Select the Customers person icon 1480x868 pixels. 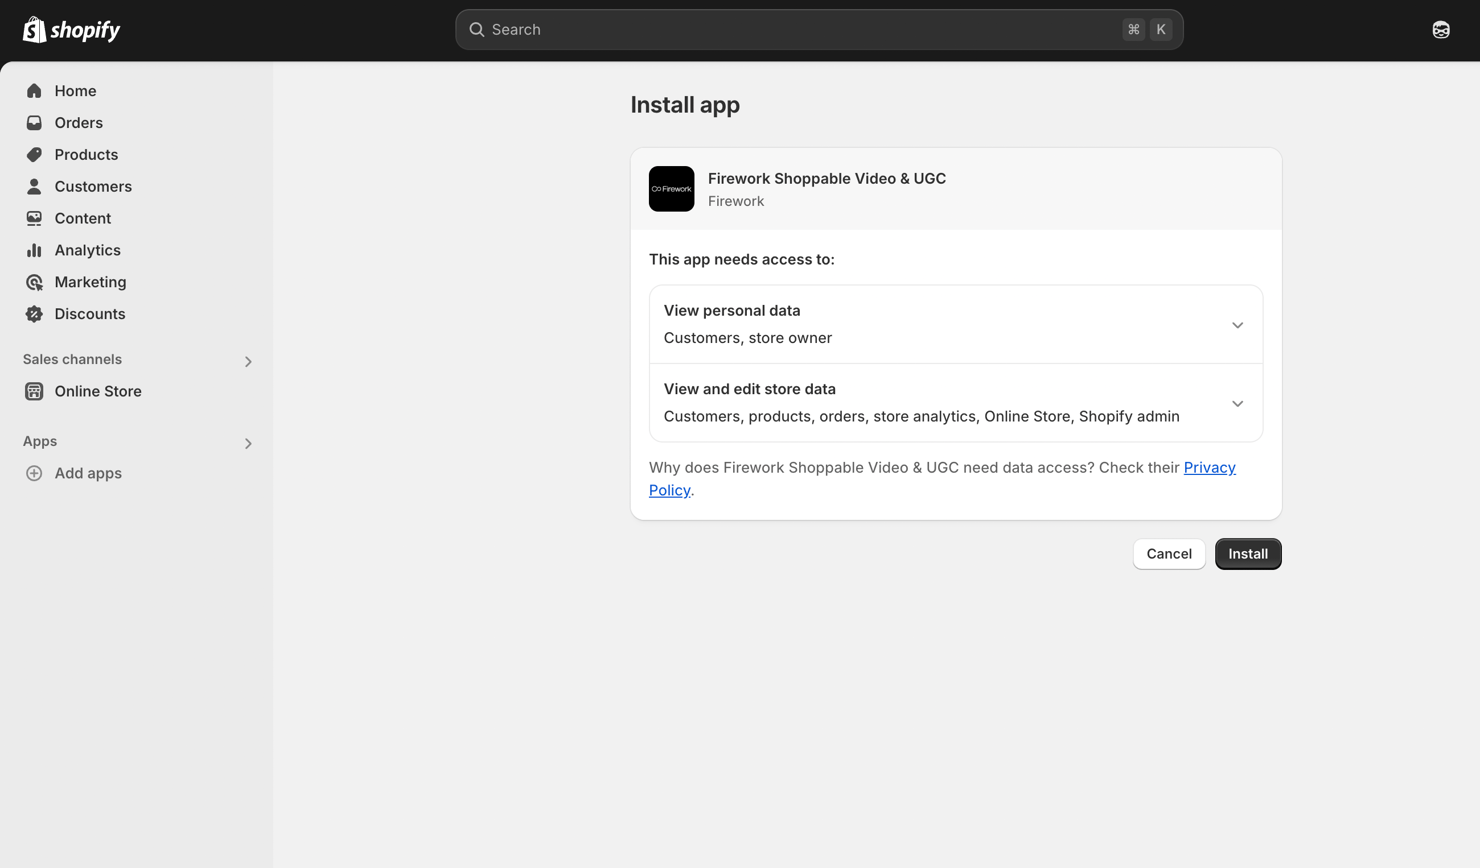coord(34,187)
